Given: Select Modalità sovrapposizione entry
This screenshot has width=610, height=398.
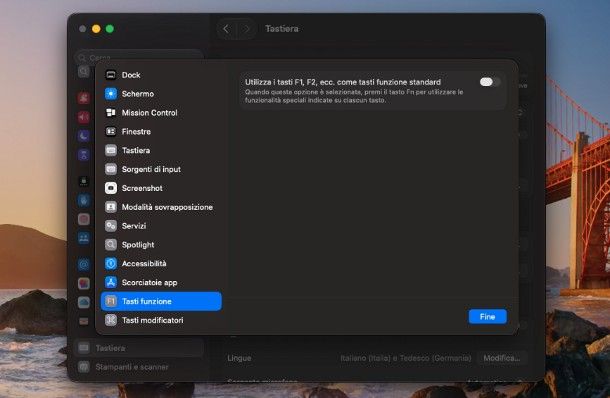Looking at the screenshot, I should click(x=161, y=207).
